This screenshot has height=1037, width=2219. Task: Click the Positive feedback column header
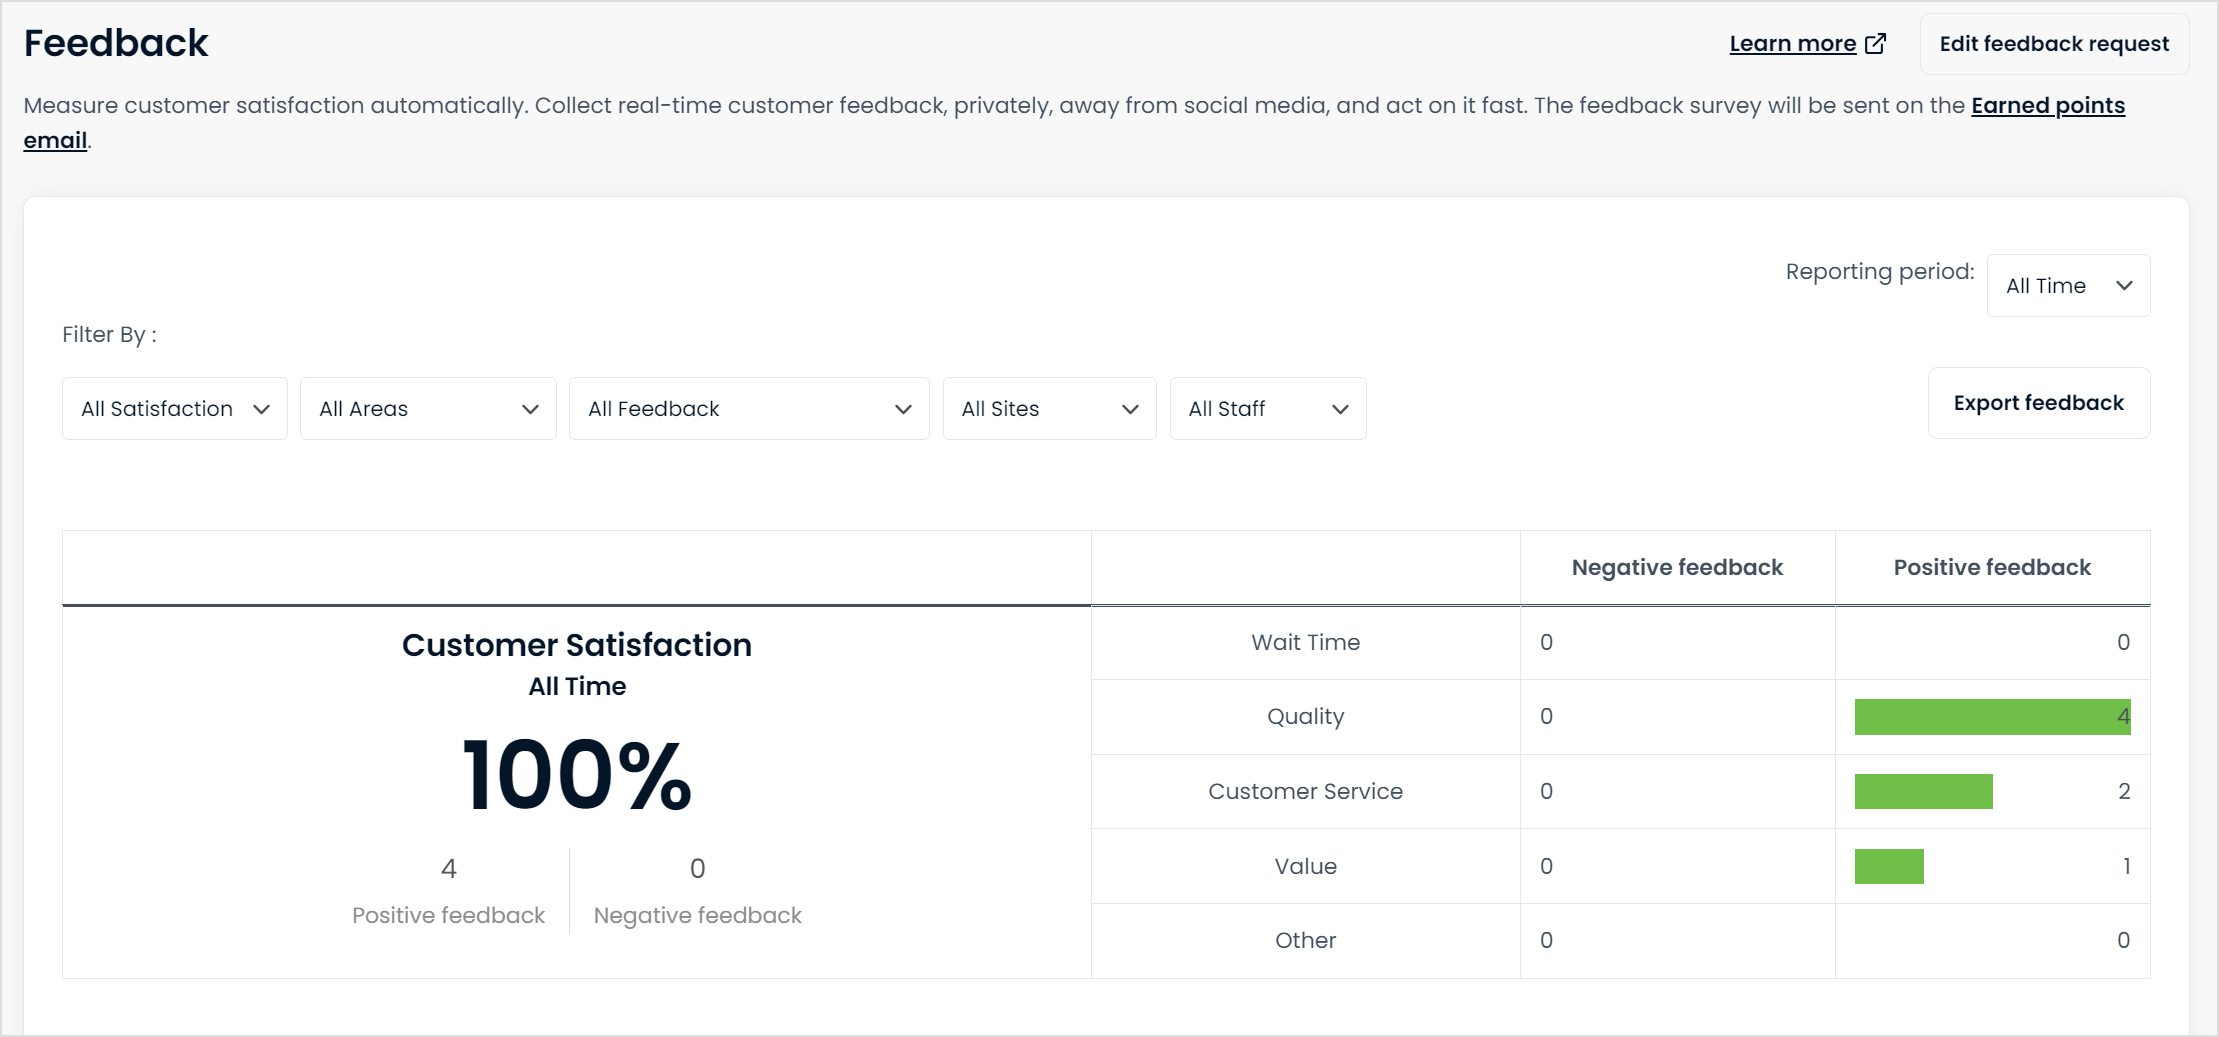[x=1992, y=568]
